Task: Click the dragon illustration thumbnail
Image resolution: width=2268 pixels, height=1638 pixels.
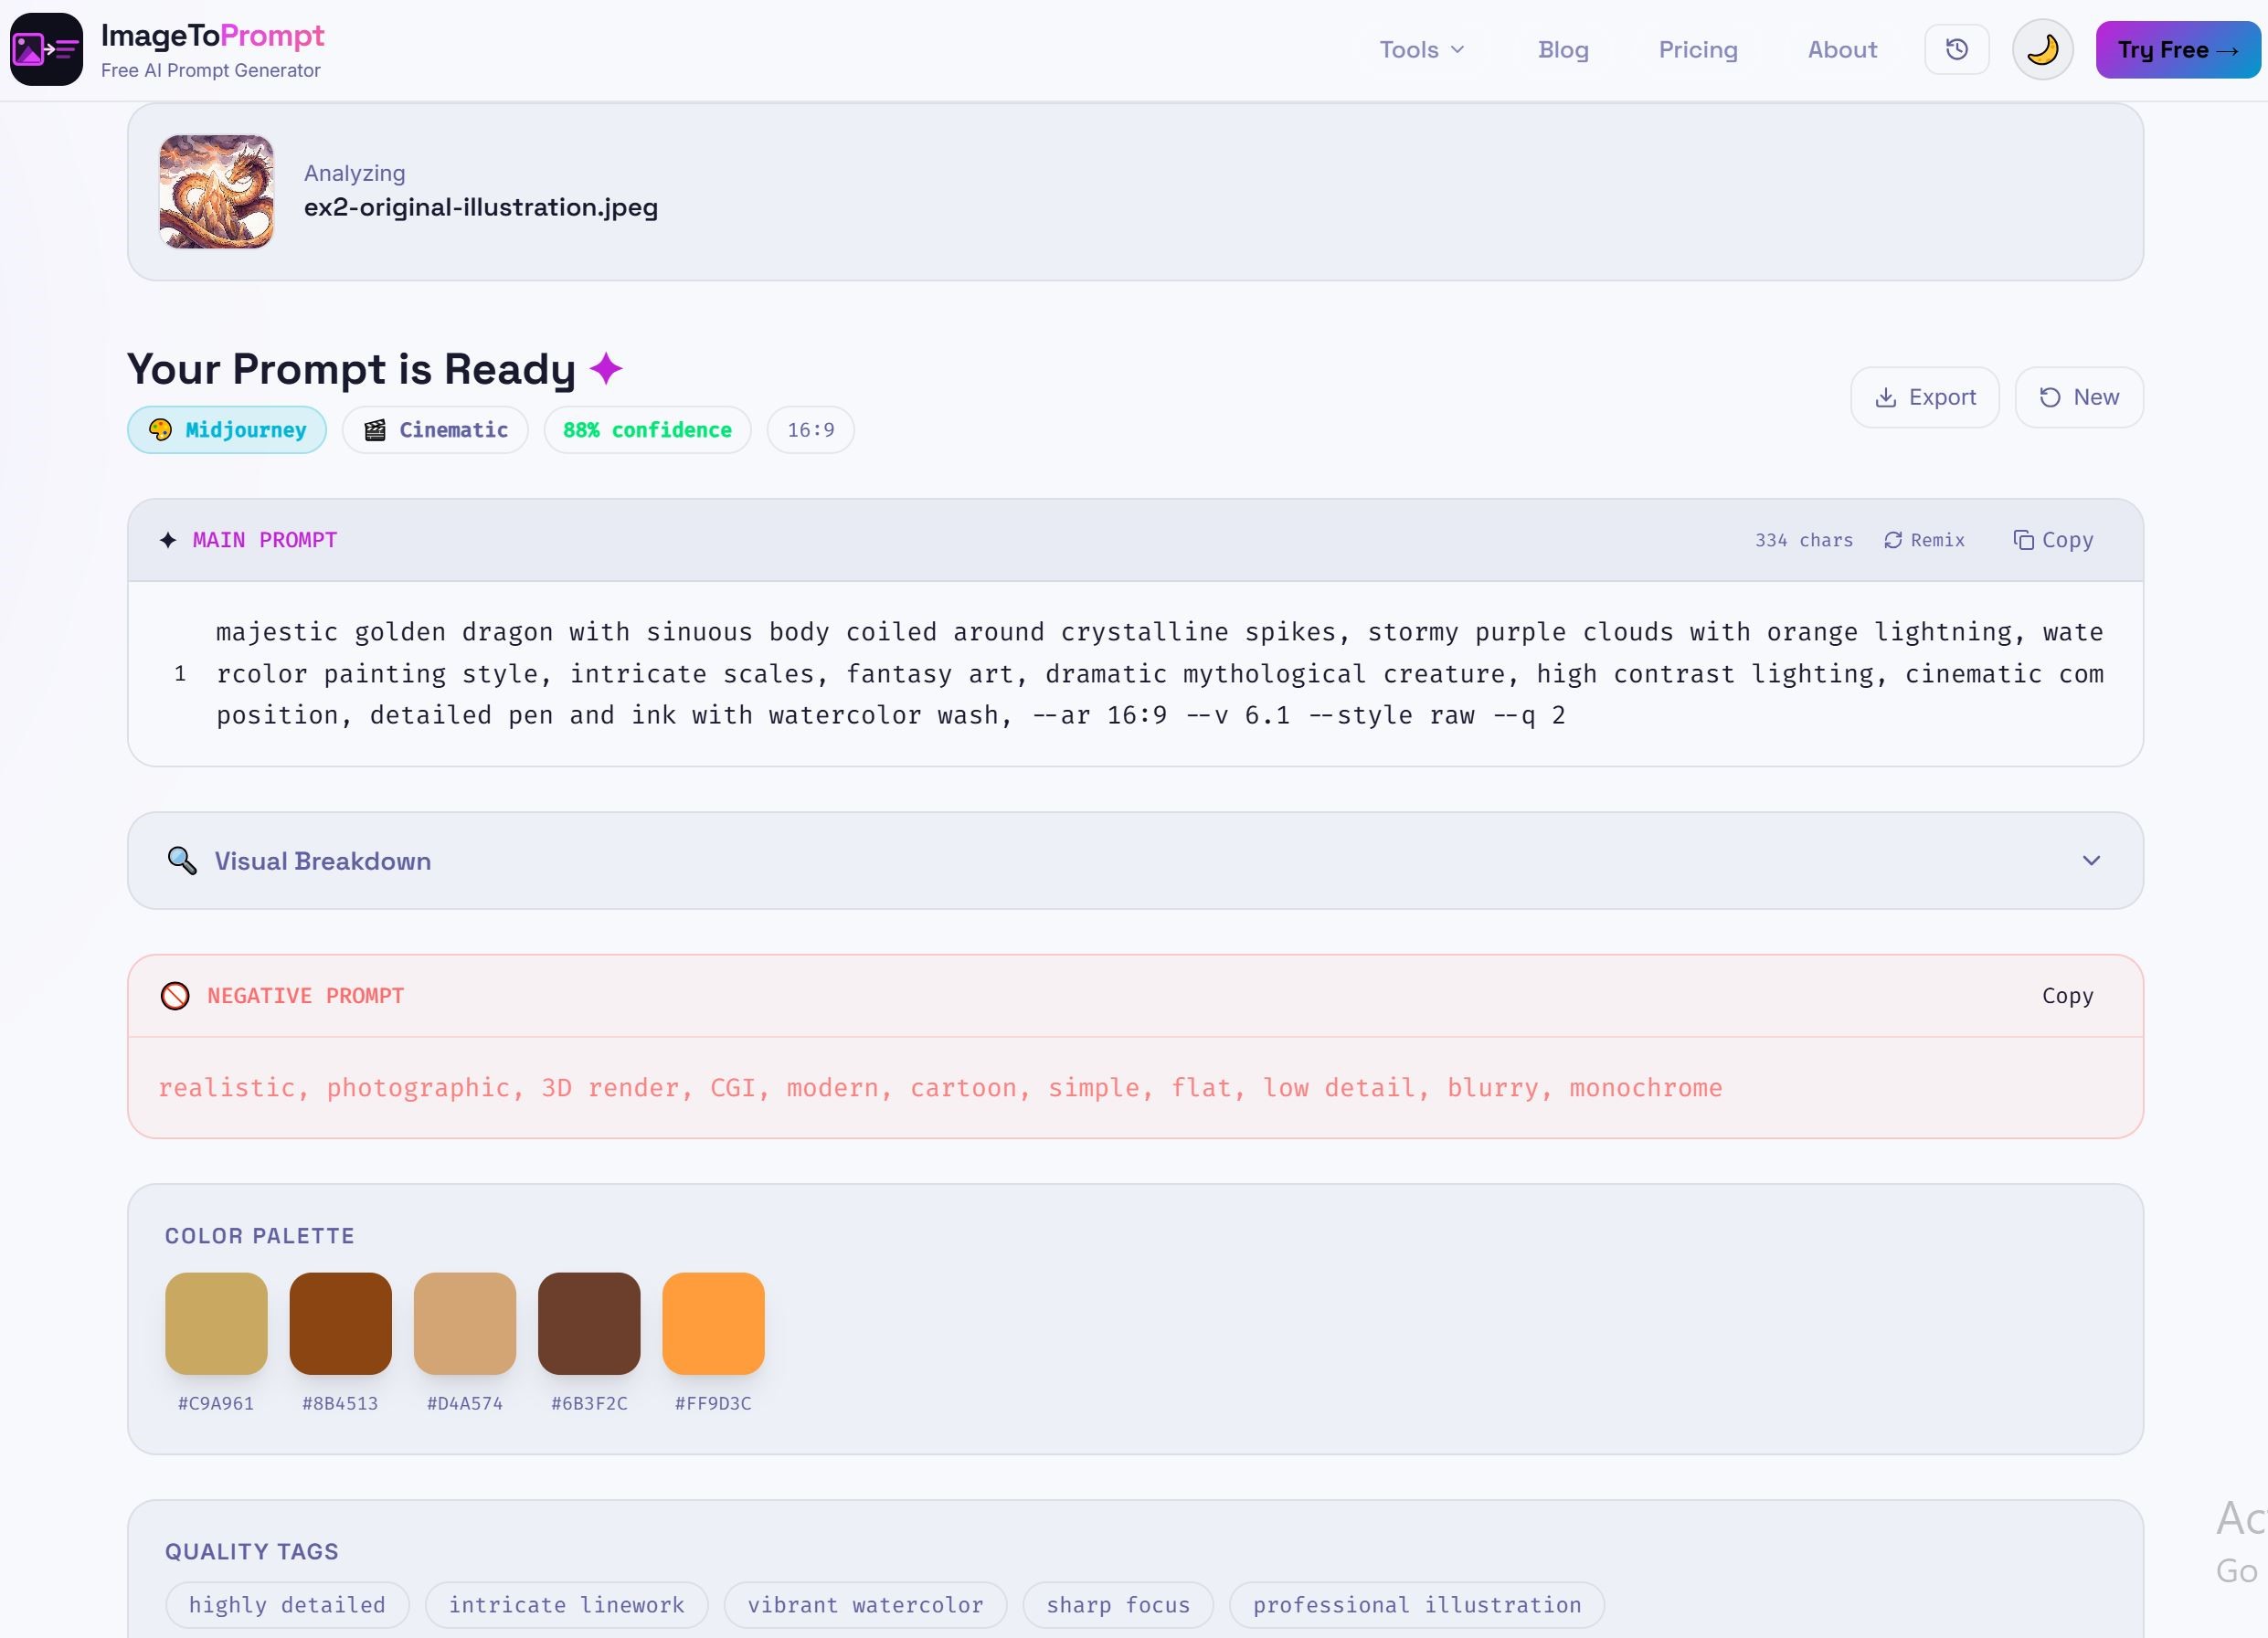Action: (216, 192)
